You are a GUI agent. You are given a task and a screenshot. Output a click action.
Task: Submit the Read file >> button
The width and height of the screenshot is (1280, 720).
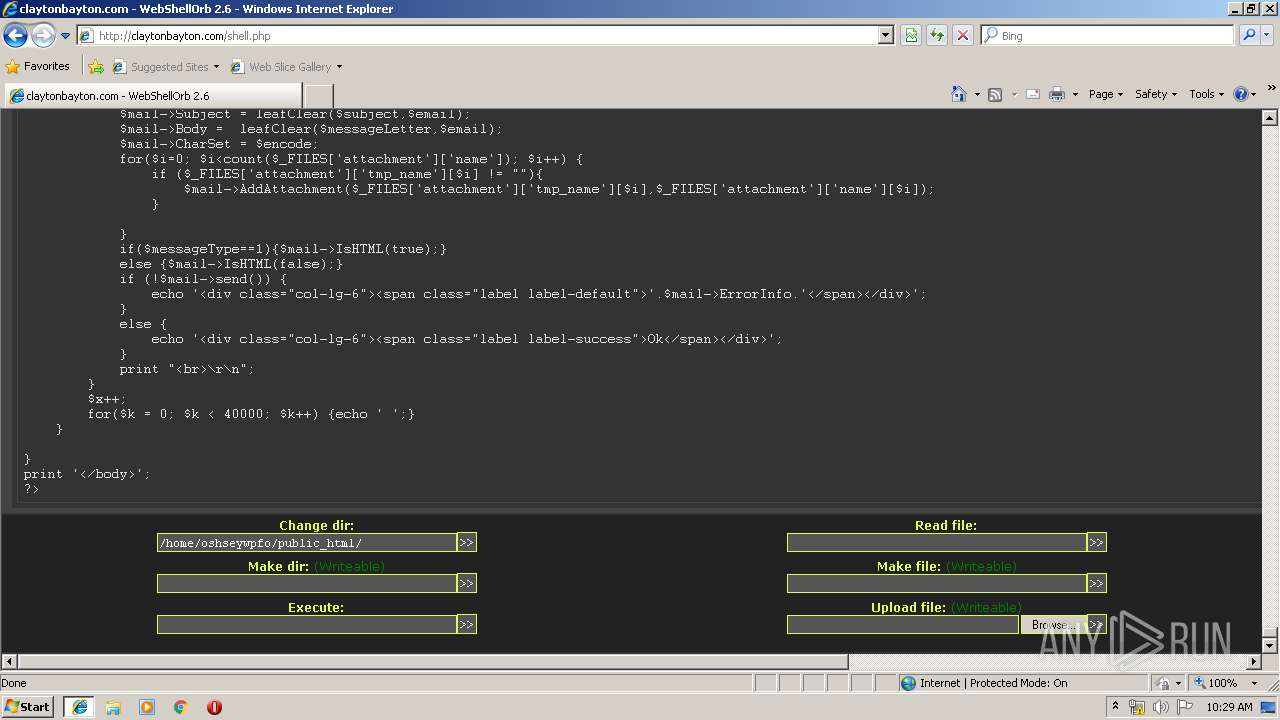pyautogui.click(x=1096, y=543)
